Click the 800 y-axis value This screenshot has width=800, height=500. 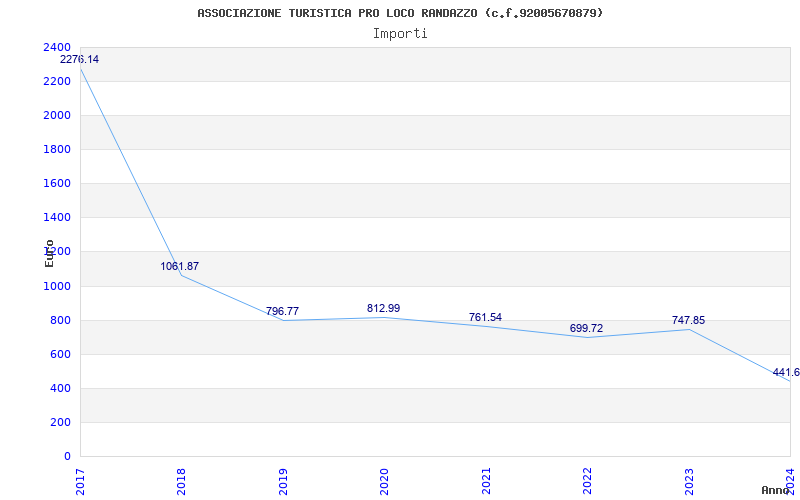click(x=60, y=320)
